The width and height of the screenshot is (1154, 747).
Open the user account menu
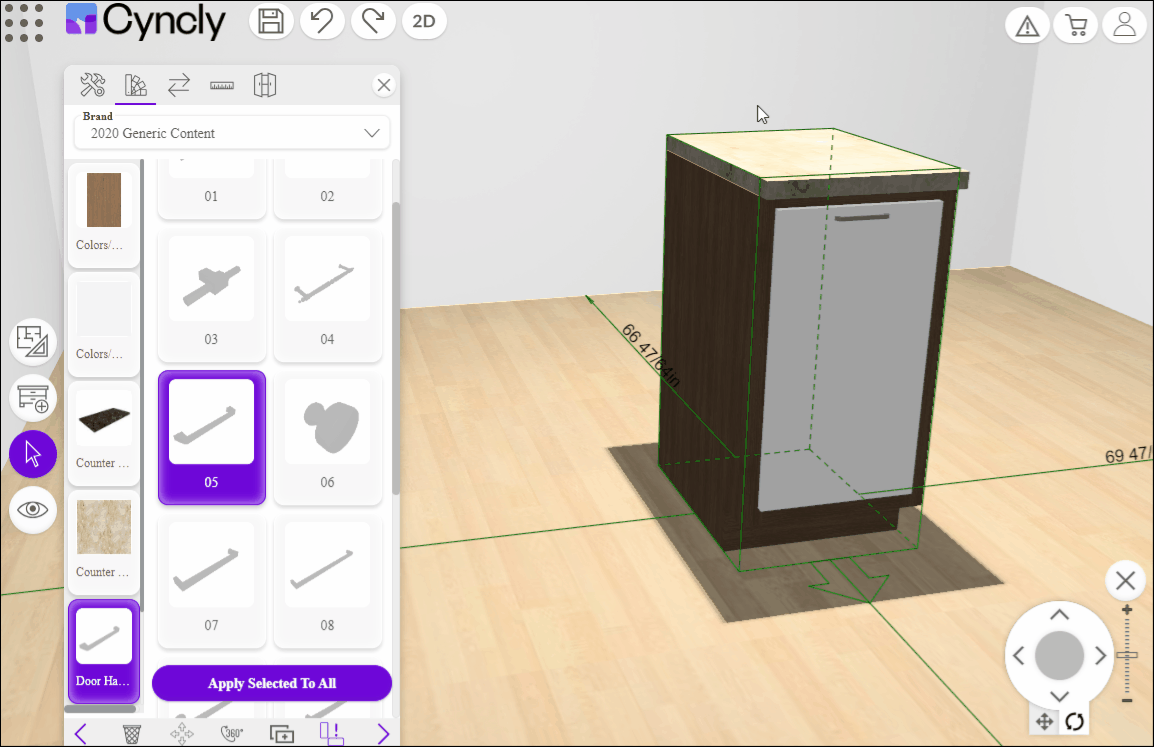click(1124, 26)
